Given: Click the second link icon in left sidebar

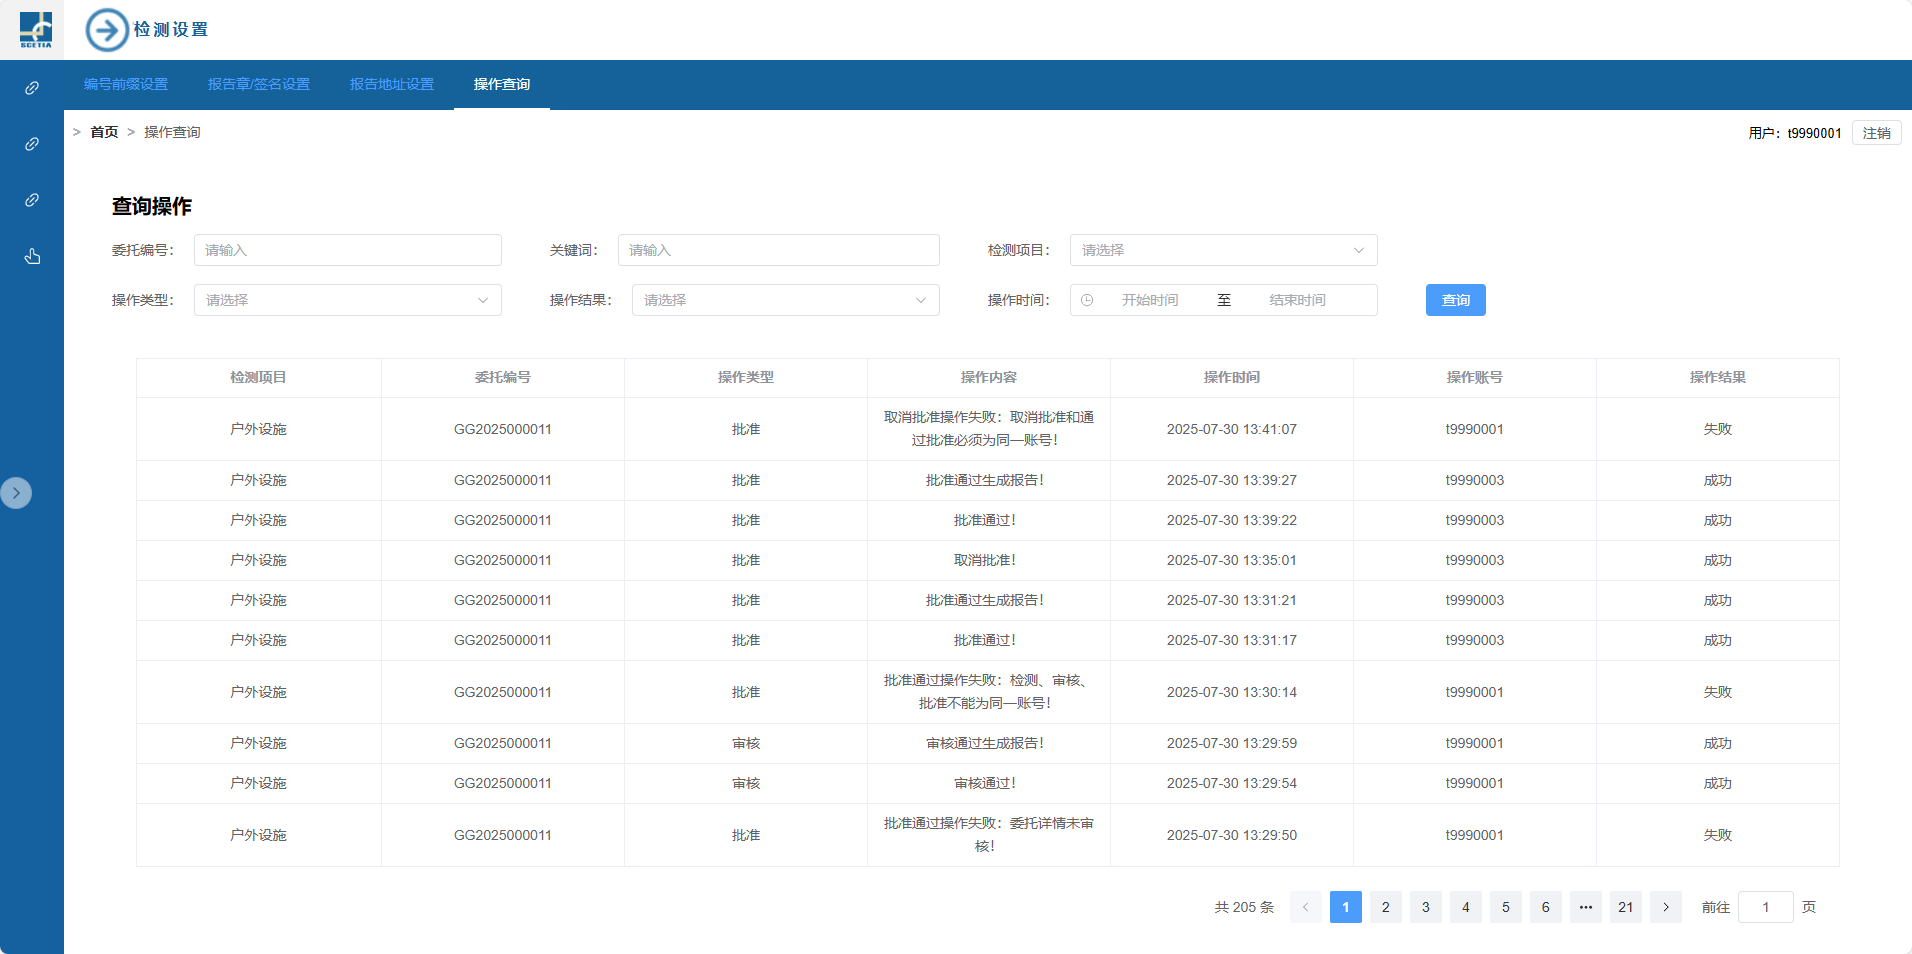Looking at the screenshot, I should coord(32,144).
